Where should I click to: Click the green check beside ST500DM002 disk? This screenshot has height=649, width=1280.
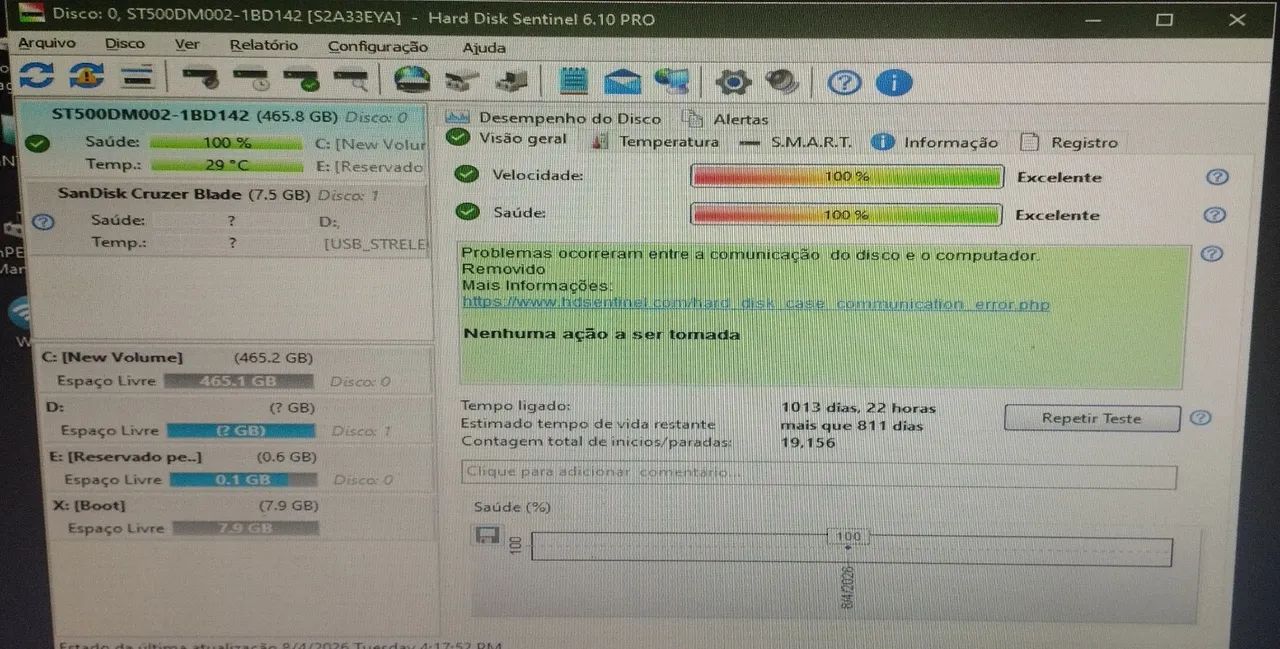click(x=38, y=143)
